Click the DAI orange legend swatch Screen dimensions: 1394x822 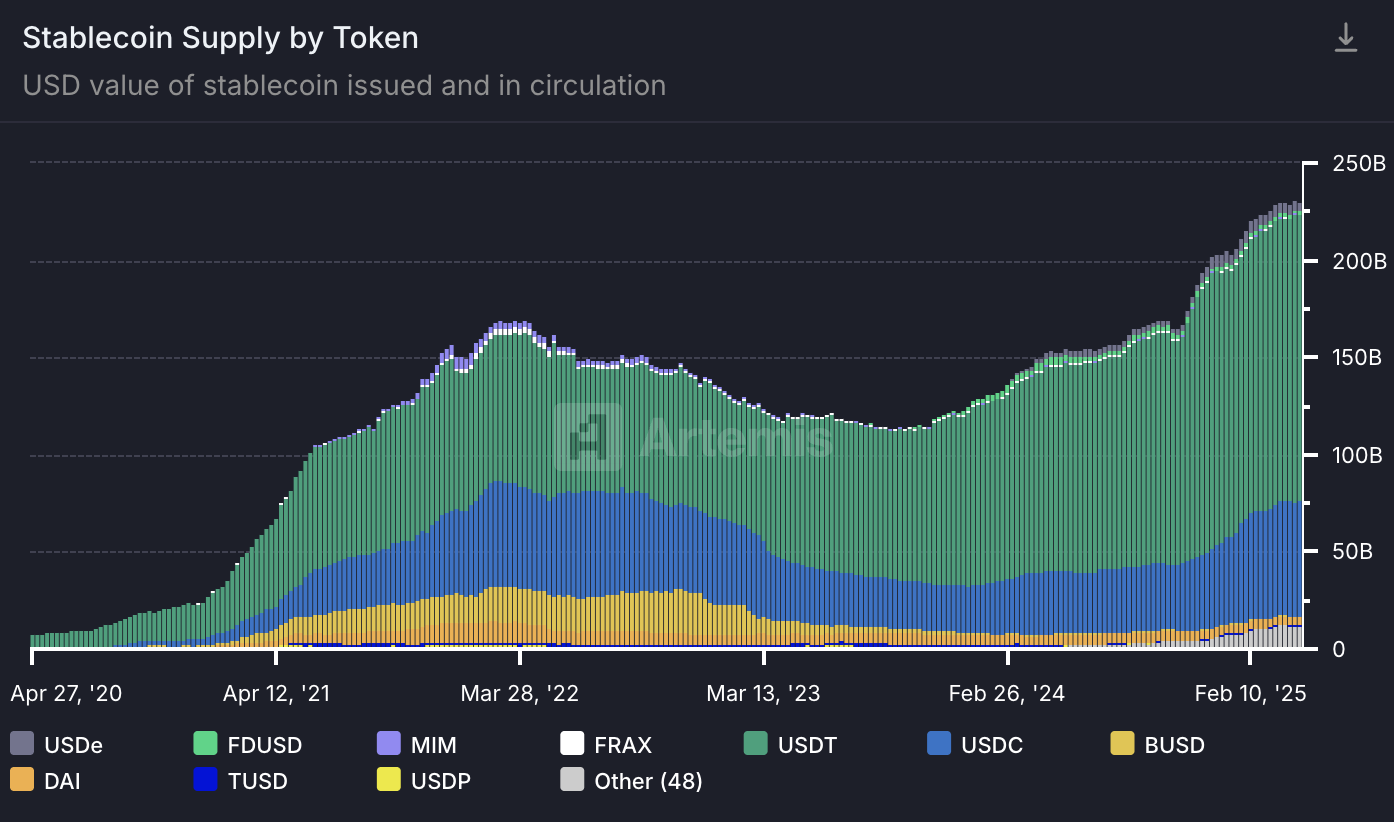22,780
